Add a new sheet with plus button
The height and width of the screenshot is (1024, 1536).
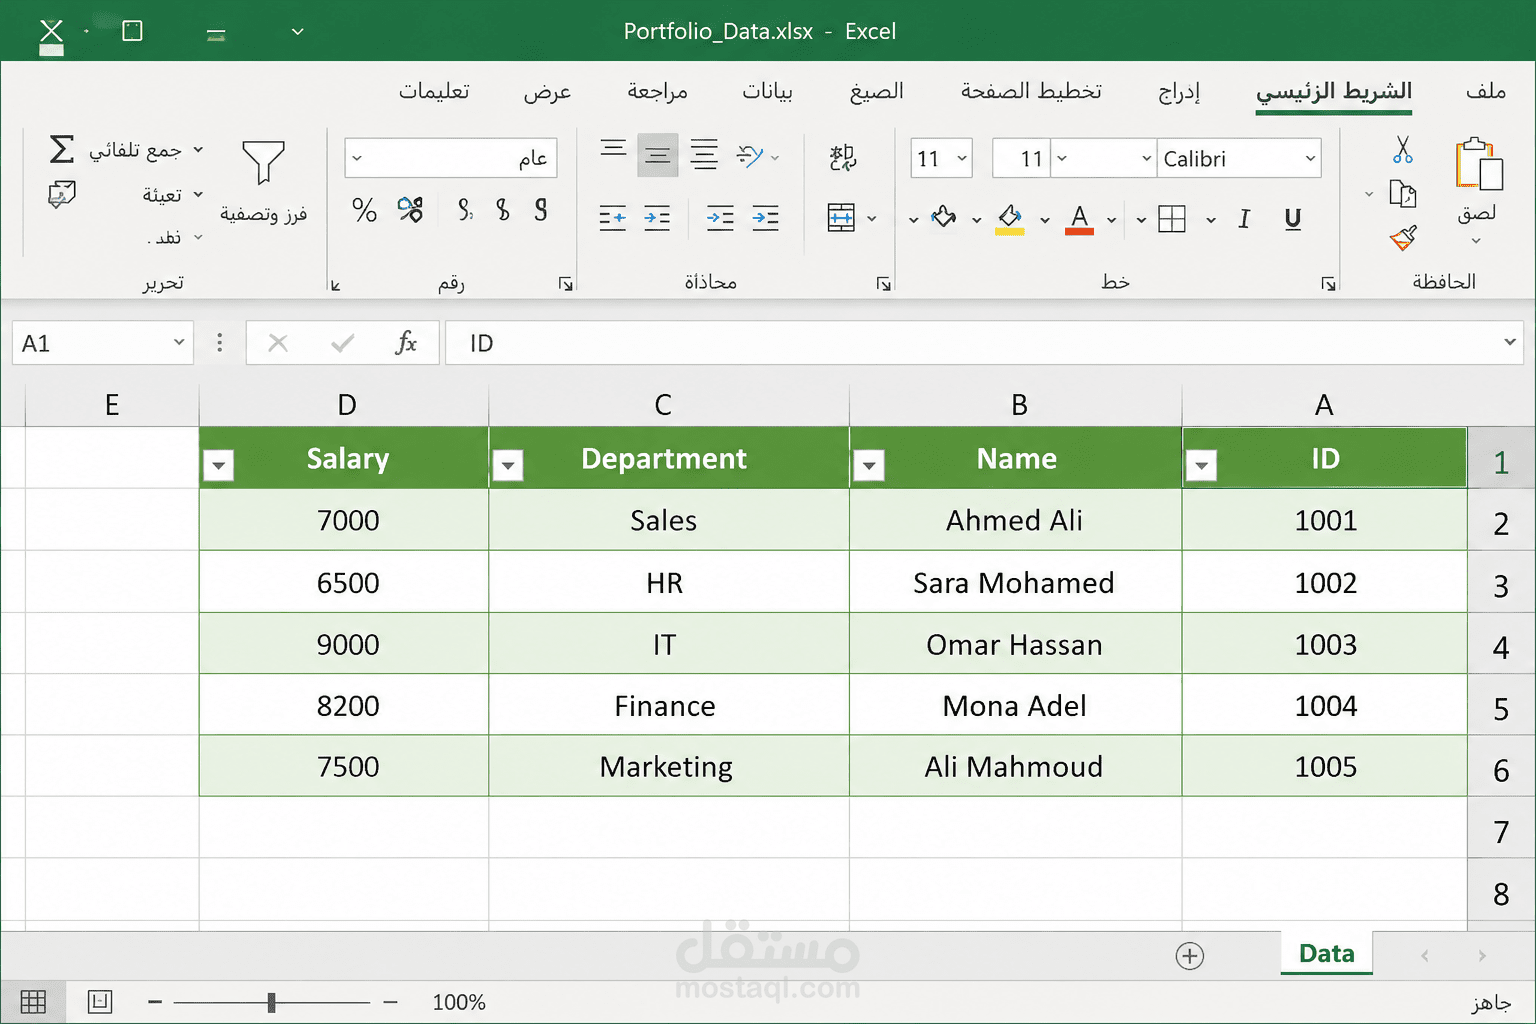pyautogui.click(x=1189, y=956)
